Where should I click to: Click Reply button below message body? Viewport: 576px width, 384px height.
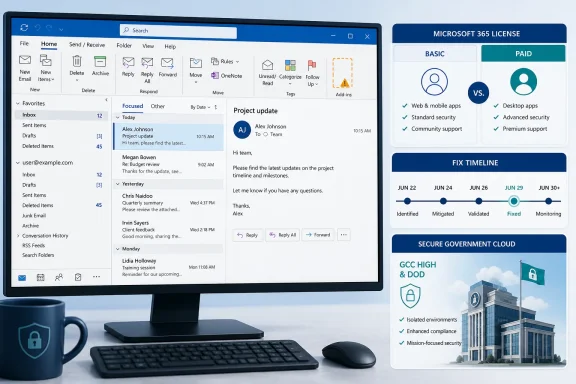pyautogui.click(x=248, y=235)
